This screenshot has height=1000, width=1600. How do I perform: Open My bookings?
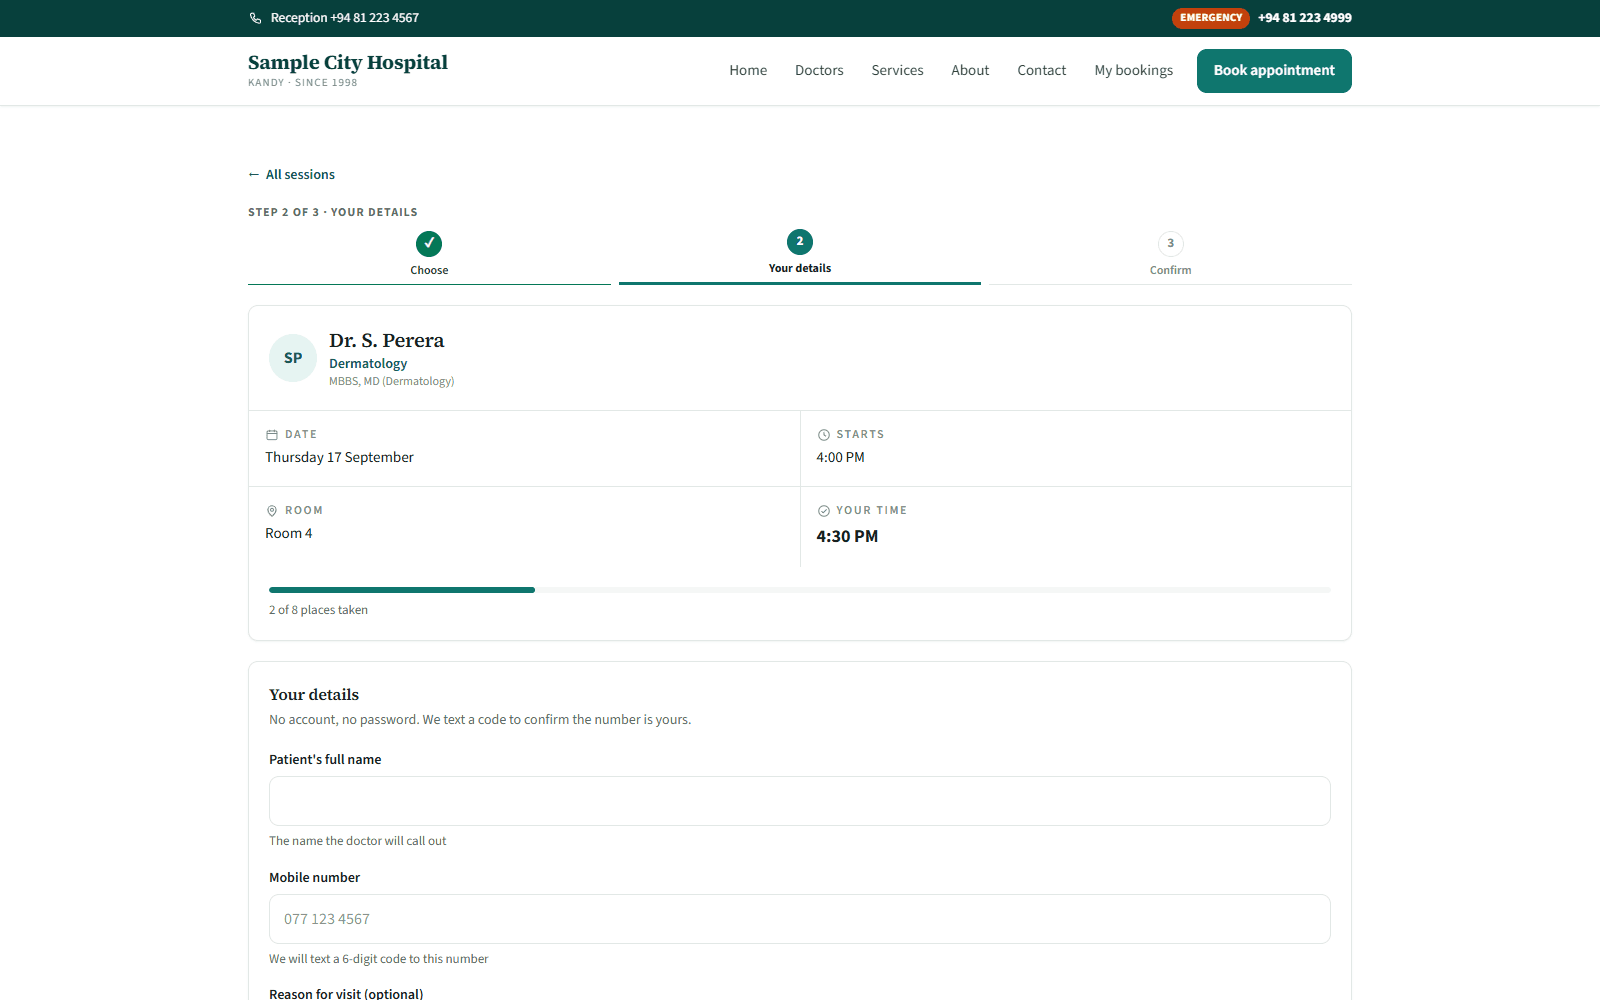point(1134,70)
